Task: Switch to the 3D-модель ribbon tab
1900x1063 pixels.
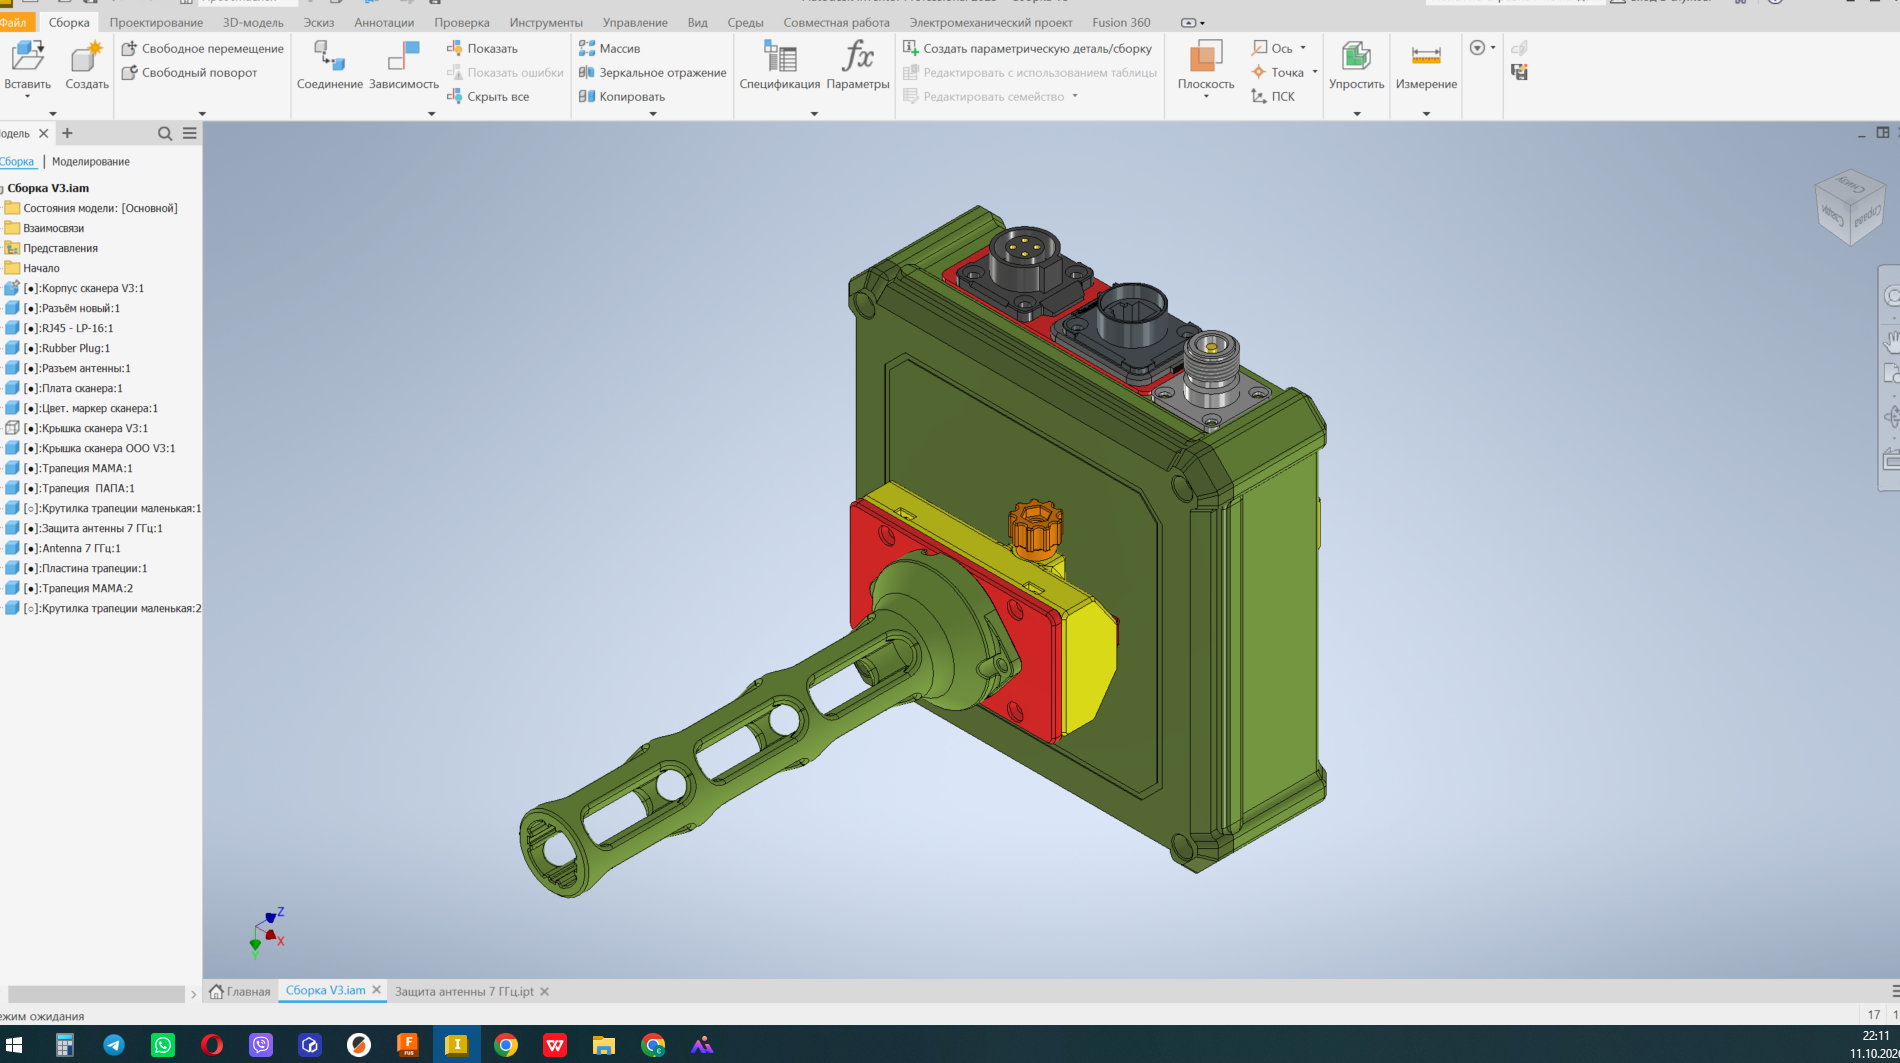Action: [x=253, y=22]
